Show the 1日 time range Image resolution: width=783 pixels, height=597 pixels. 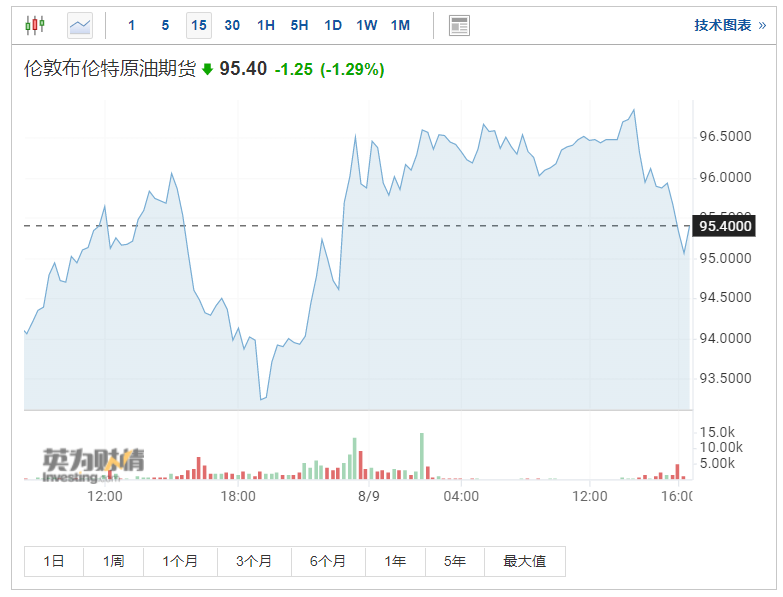pyautogui.click(x=54, y=562)
